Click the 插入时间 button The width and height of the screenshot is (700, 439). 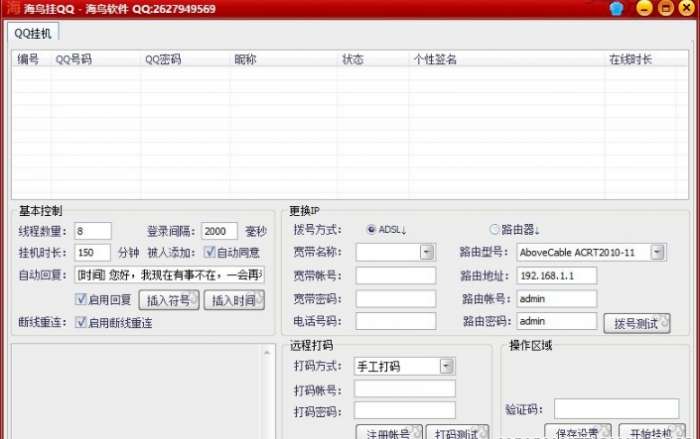pos(234,300)
